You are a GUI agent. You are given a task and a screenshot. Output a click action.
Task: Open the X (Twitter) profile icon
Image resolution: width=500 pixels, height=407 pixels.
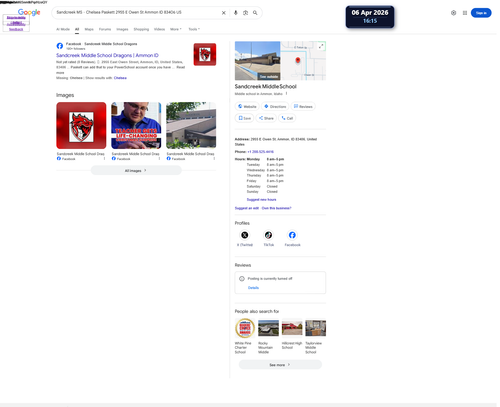[245, 235]
